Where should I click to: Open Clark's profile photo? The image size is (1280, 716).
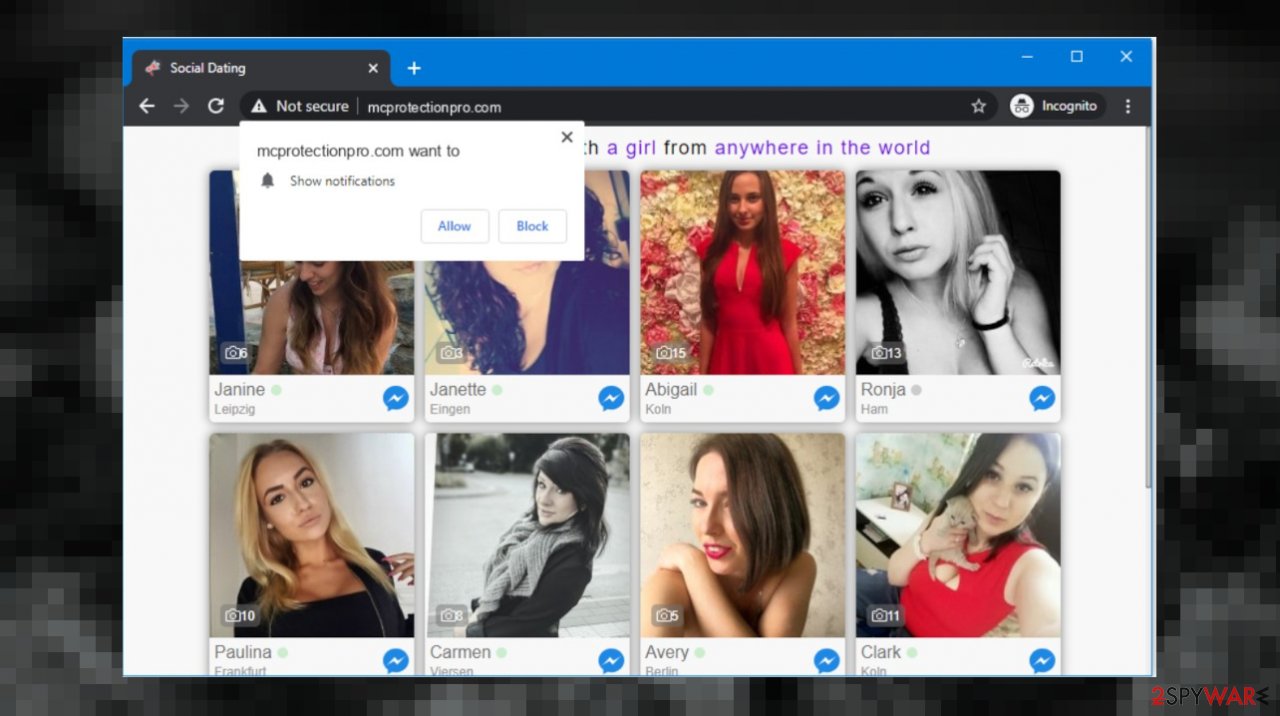click(x=958, y=535)
